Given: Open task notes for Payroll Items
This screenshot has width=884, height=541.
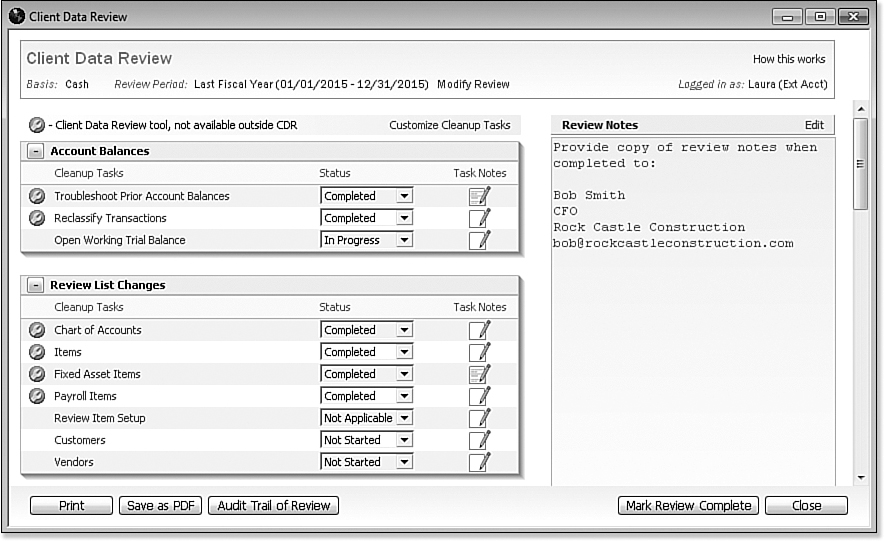Looking at the screenshot, I should [480, 396].
